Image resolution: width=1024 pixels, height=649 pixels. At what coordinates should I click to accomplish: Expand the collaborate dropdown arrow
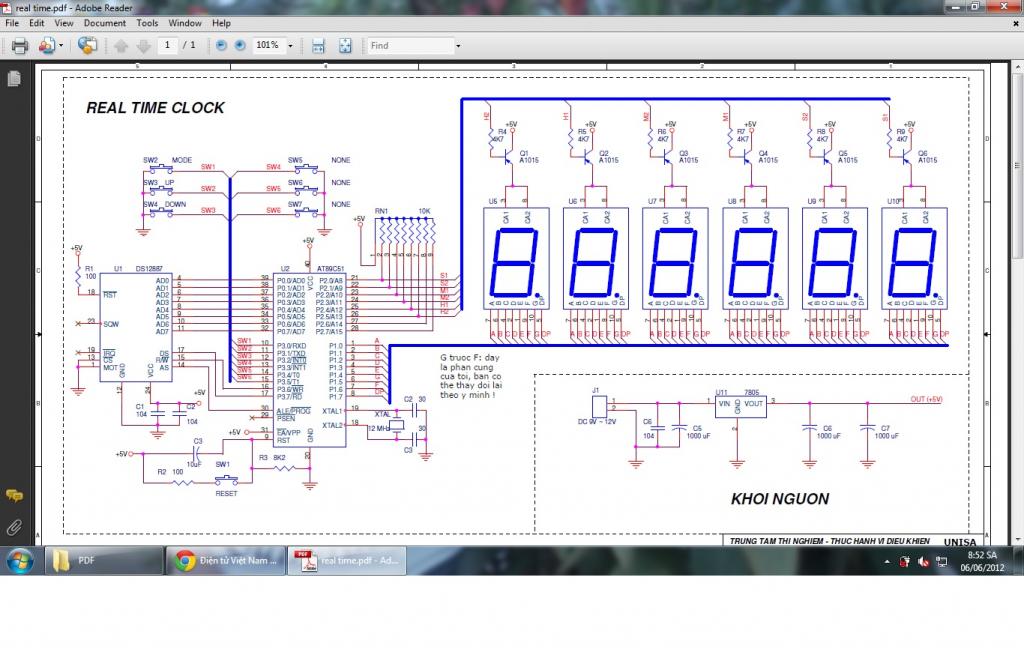coord(61,46)
